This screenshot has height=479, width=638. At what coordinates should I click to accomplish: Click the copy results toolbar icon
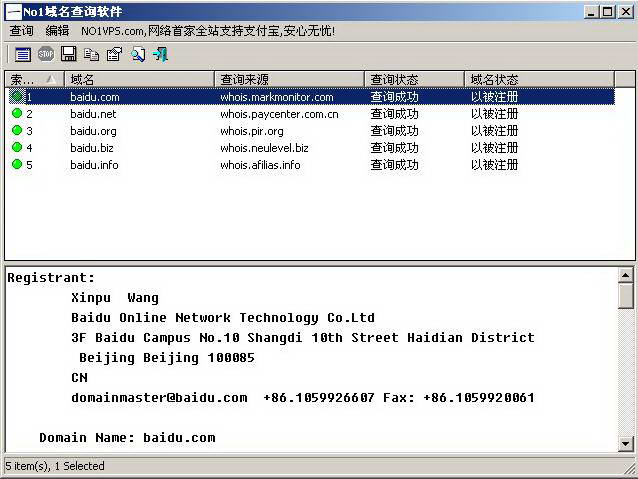91,54
